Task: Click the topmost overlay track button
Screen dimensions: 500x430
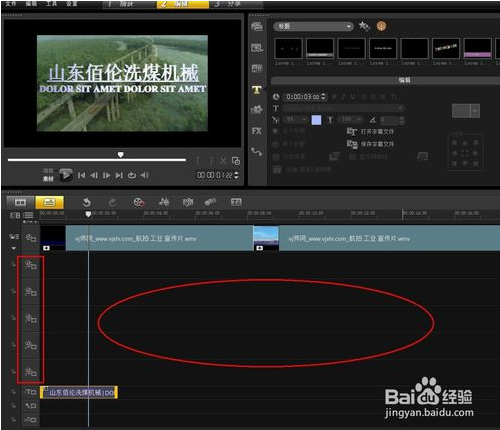Action: 31,265
